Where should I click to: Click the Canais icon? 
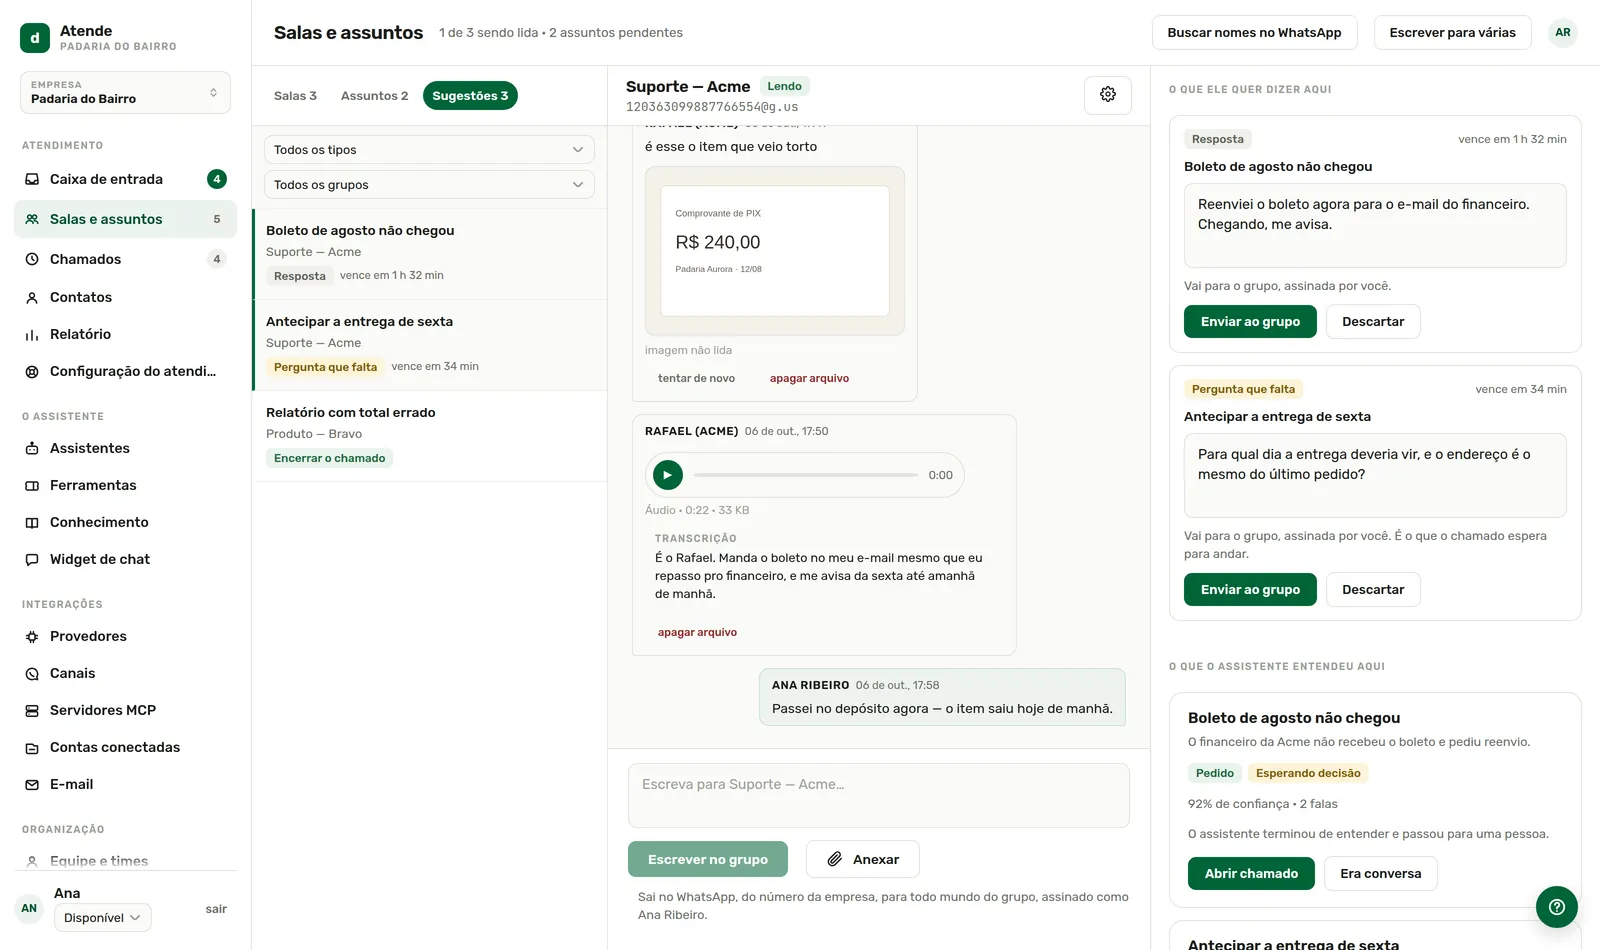pos(32,673)
